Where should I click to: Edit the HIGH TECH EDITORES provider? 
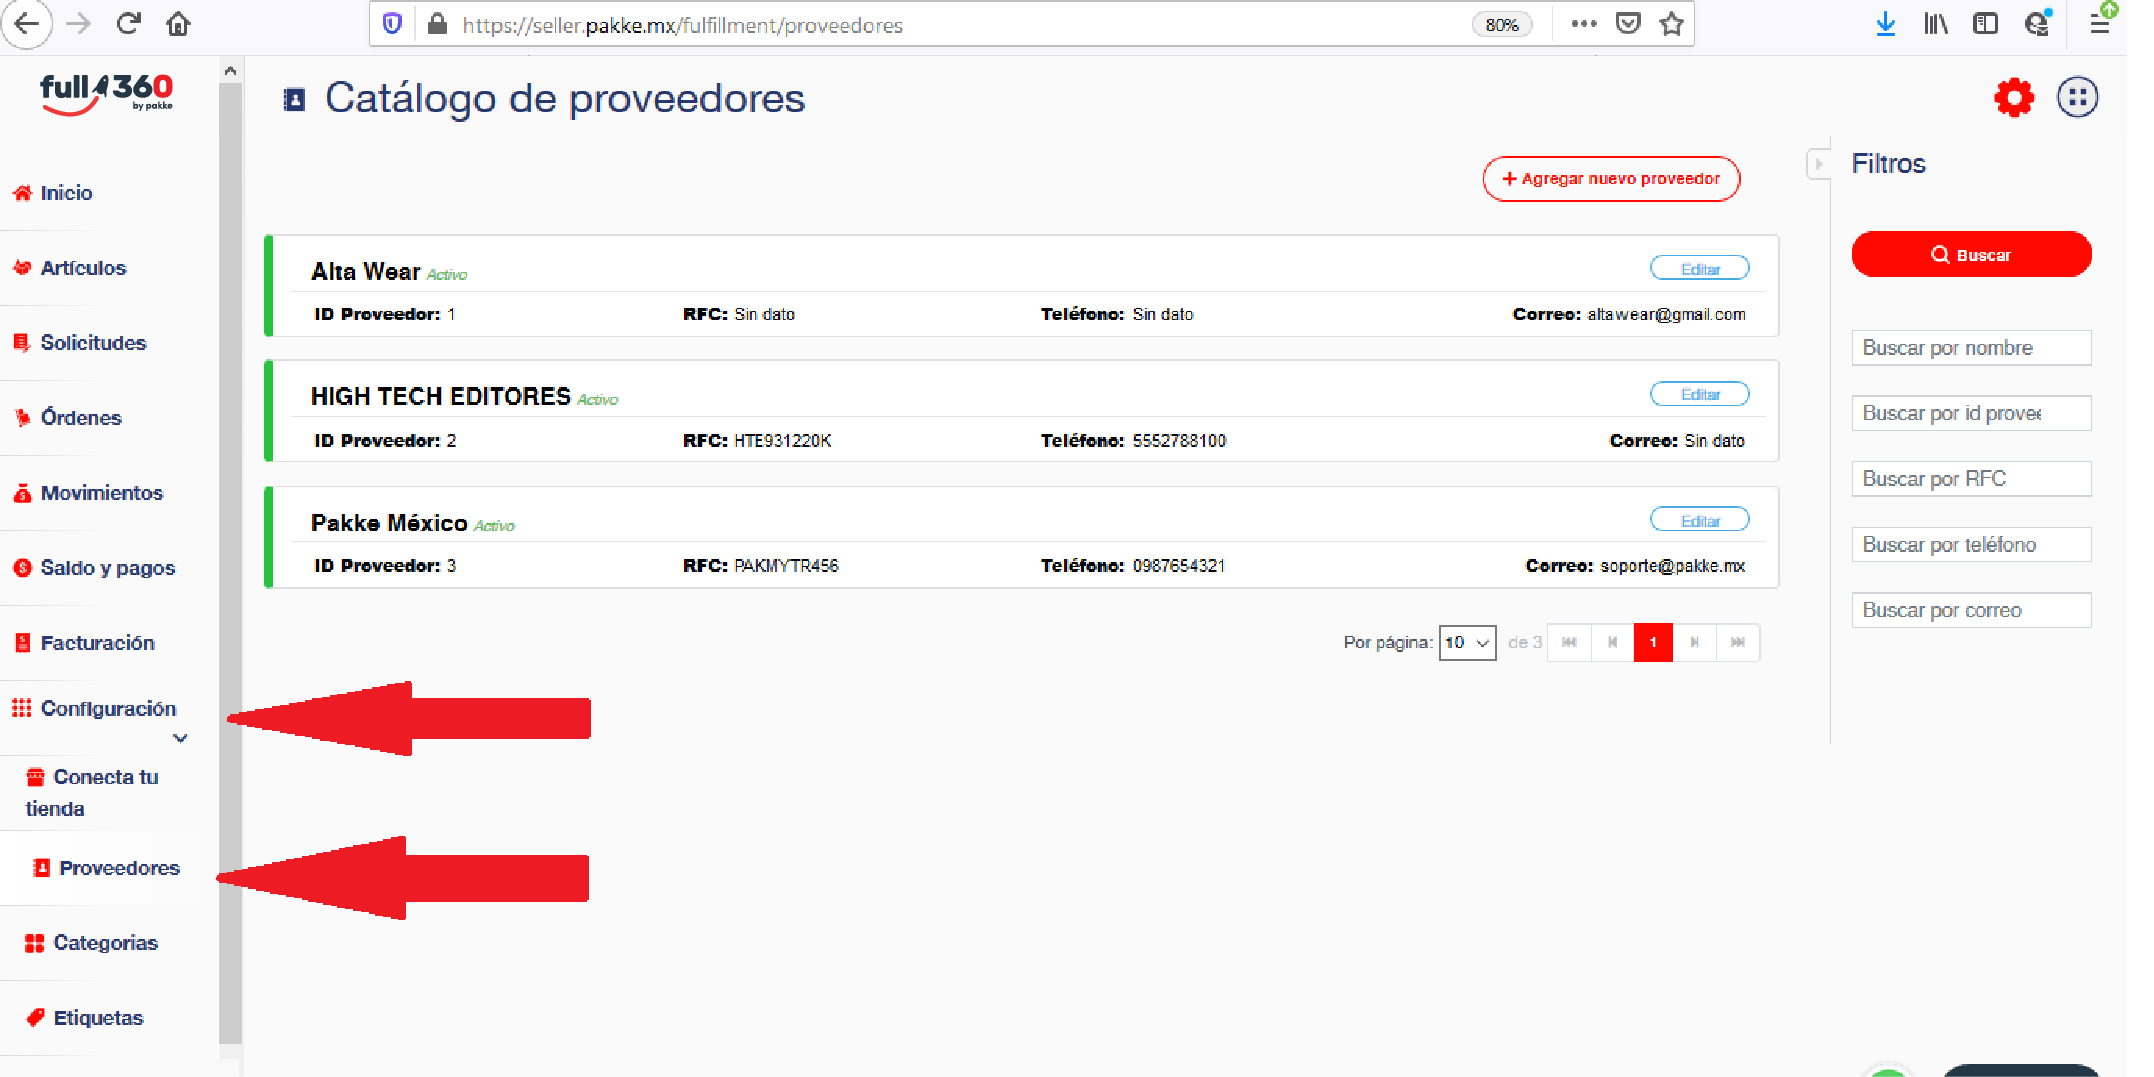[1699, 395]
